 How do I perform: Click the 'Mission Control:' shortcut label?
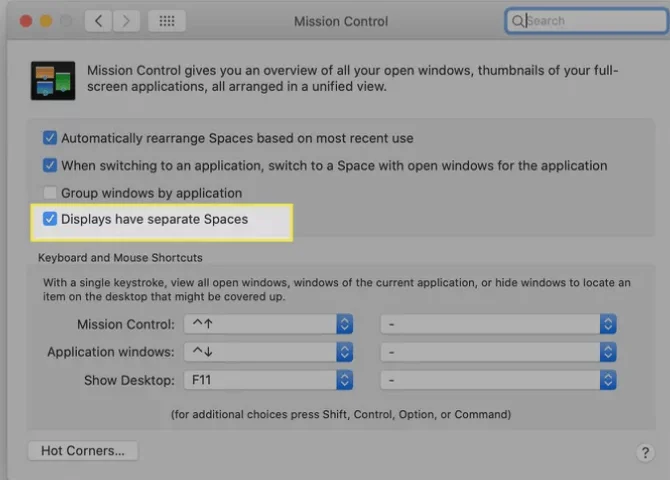point(126,324)
